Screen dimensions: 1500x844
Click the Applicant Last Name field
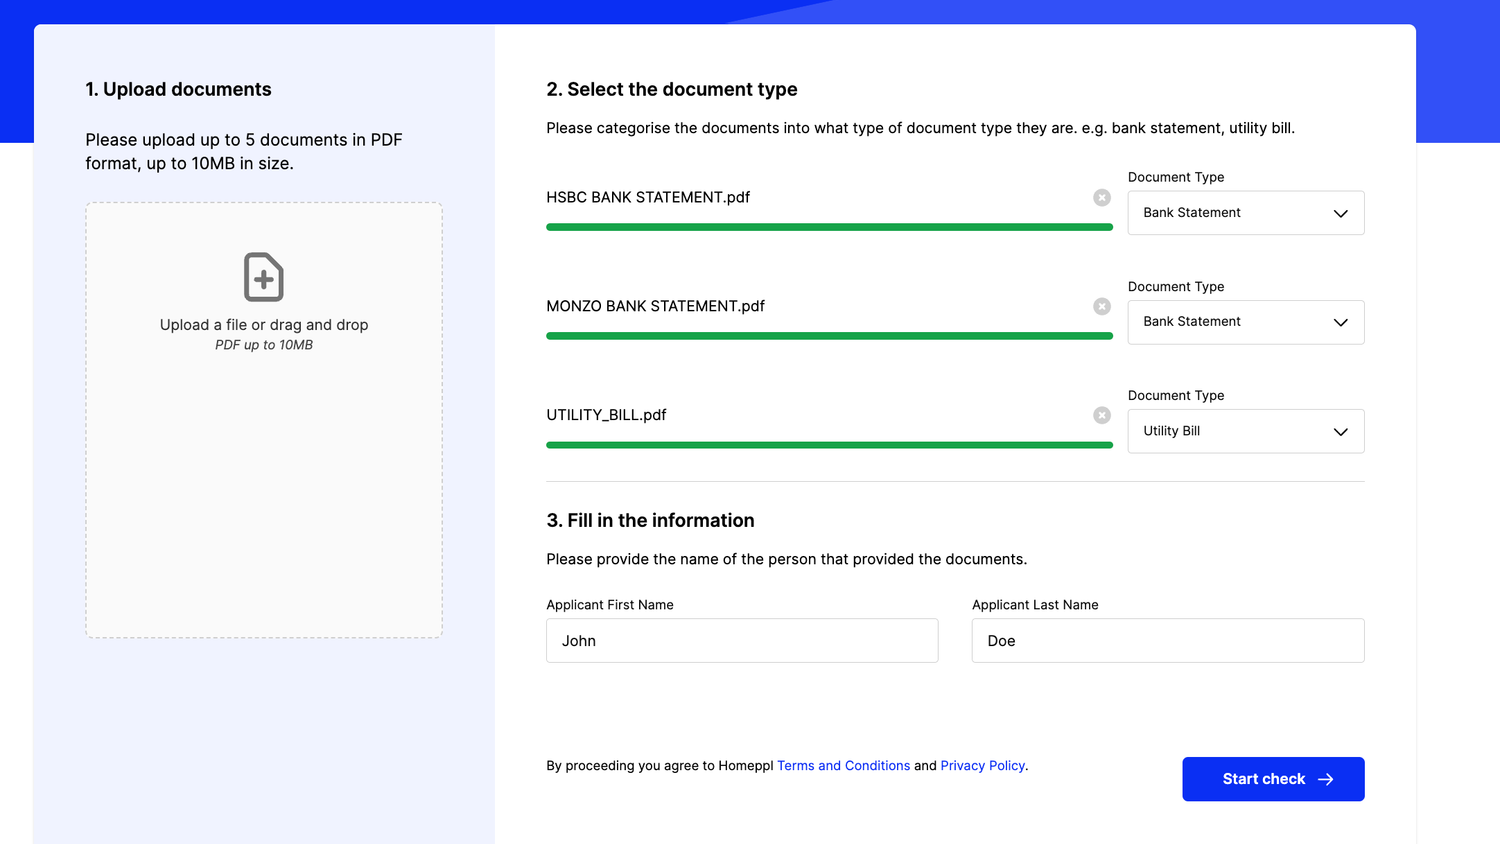coord(1167,641)
